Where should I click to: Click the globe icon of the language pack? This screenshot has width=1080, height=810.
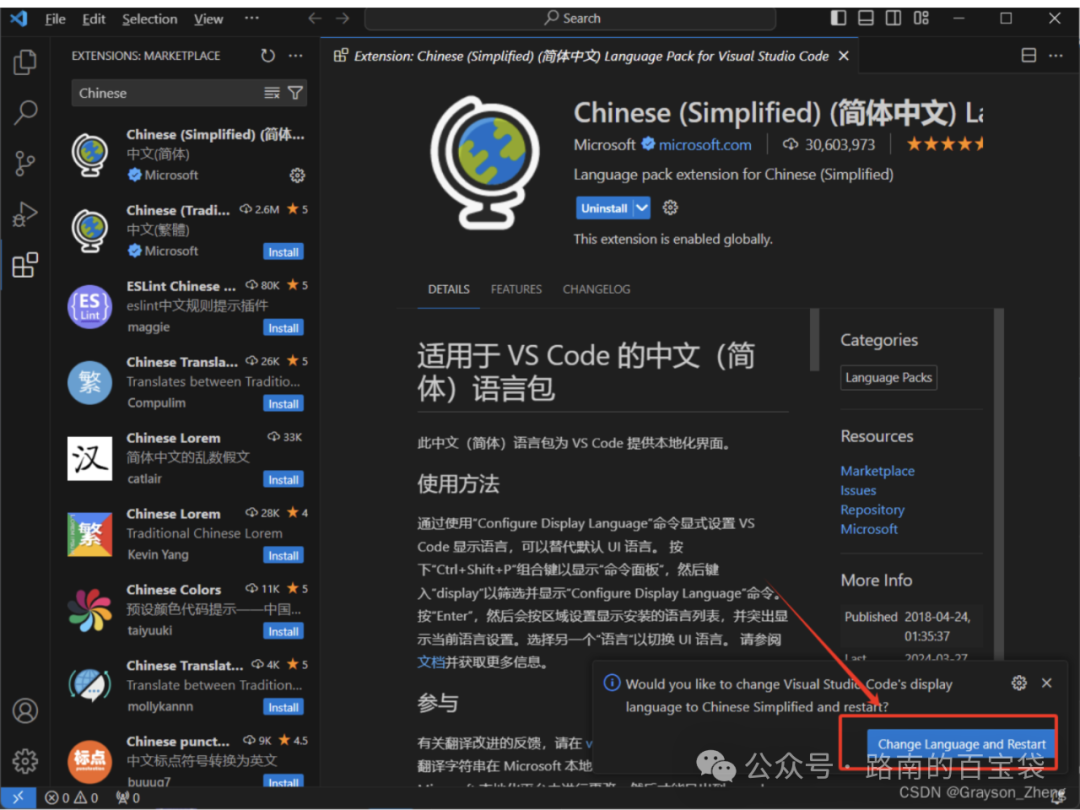(486, 163)
